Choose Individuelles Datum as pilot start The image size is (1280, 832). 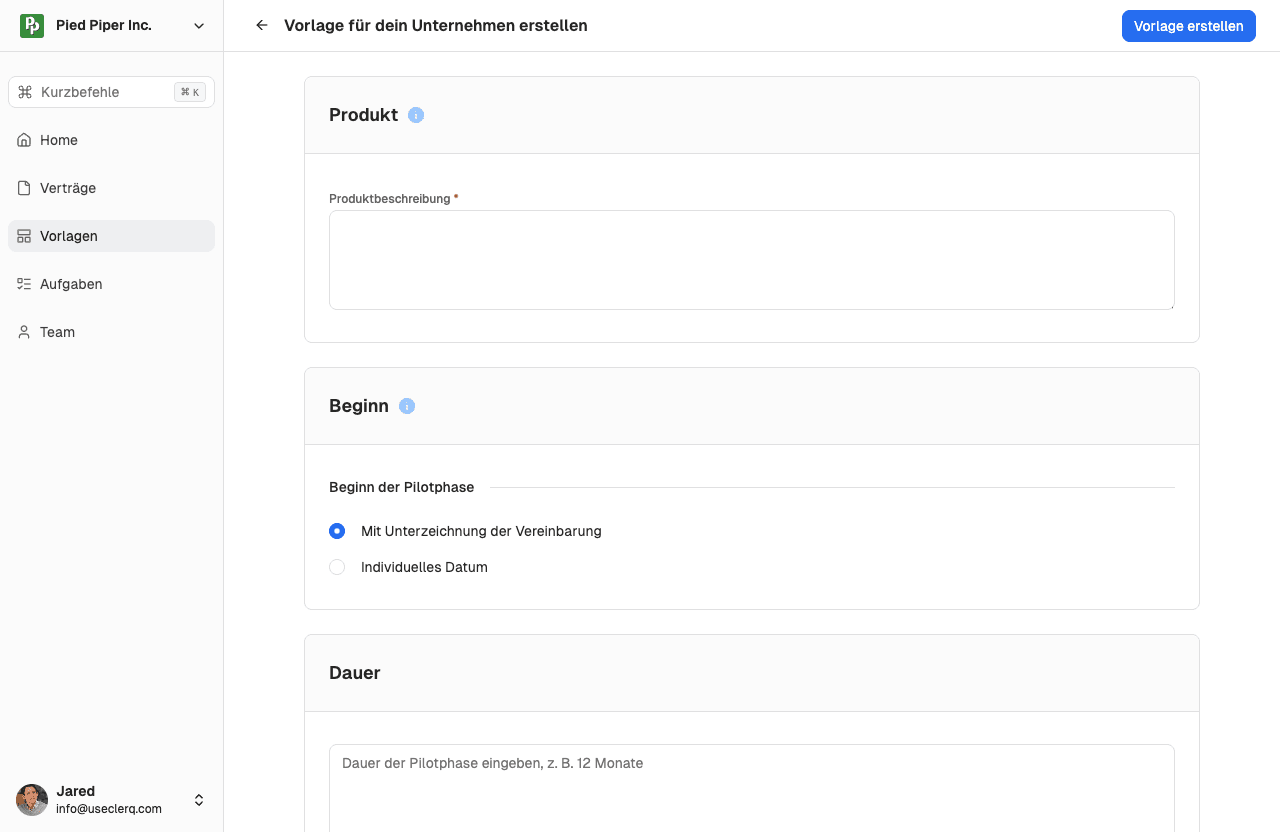337,567
